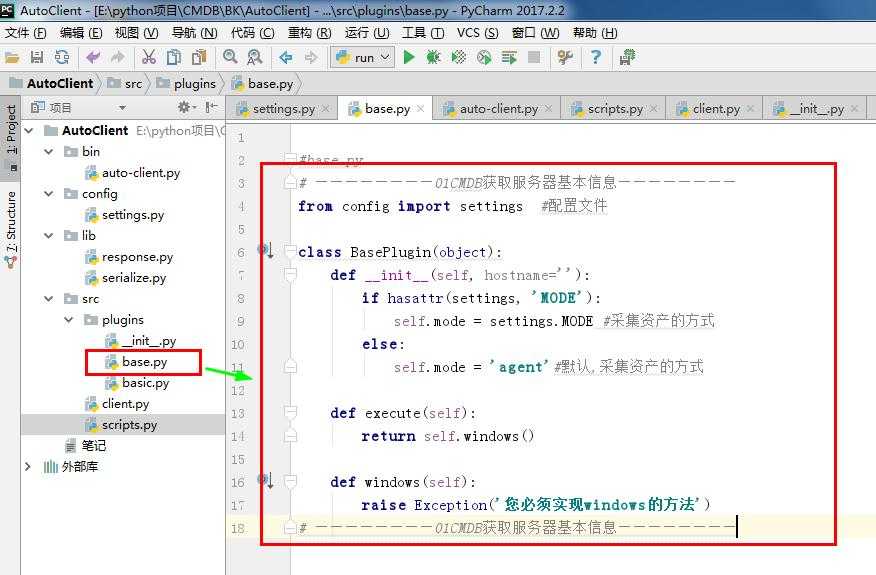Click the Run with Coverage icon
The image size is (876, 575).
point(459,57)
